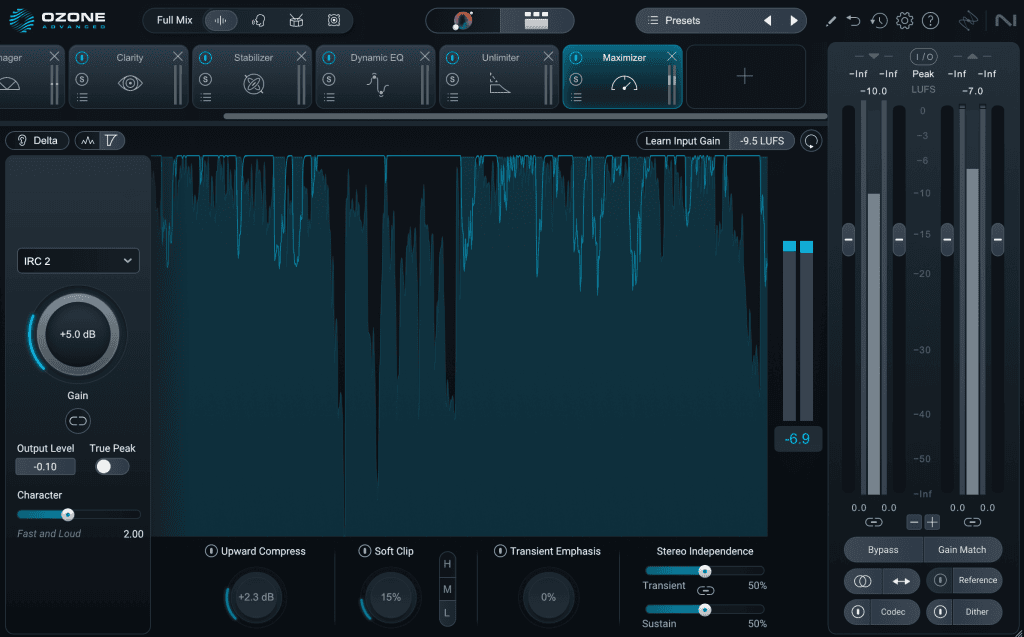1024x637 pixels.
Task: Toggle the Clarity module power button
Action: click(x=82, y=57)
